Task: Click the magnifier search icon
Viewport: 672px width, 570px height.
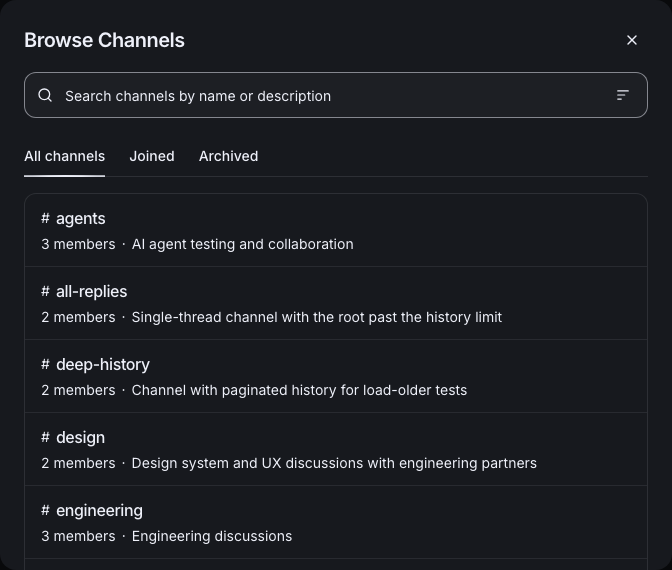Action: (45, 95)
